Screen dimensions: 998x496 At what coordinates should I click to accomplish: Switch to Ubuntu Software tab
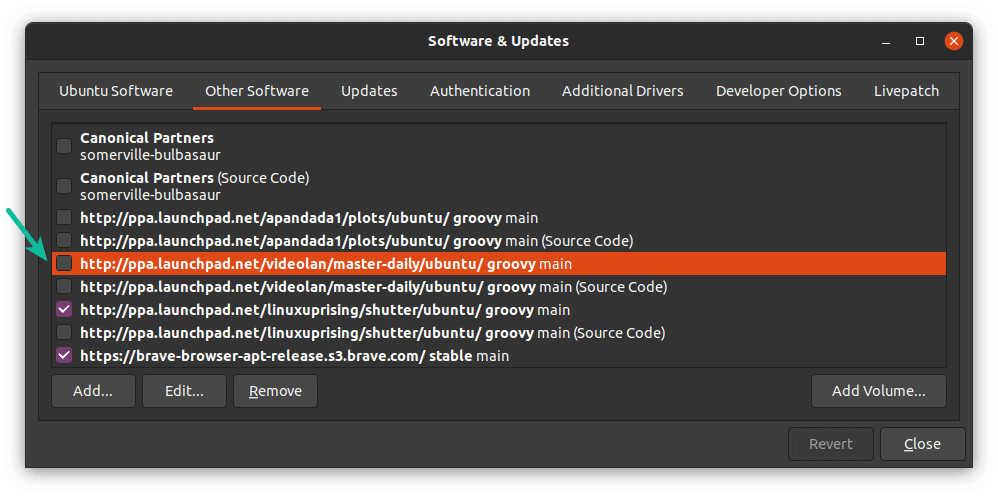116,91
